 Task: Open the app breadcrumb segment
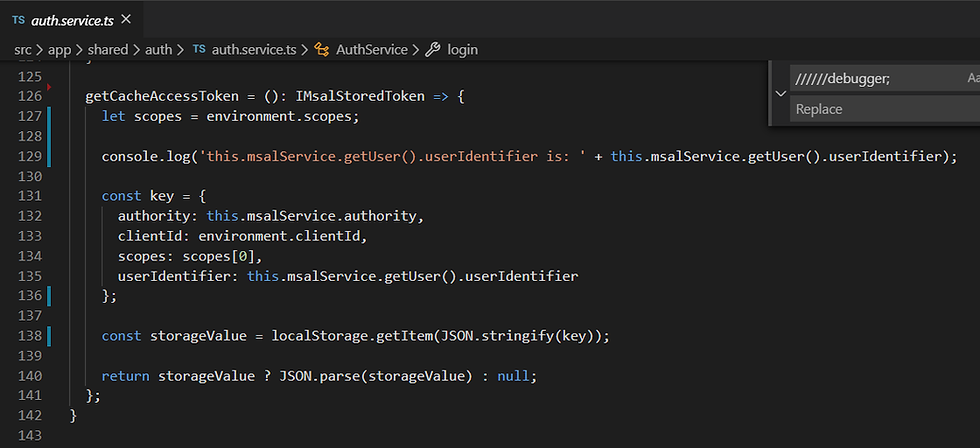pos(59,49)
